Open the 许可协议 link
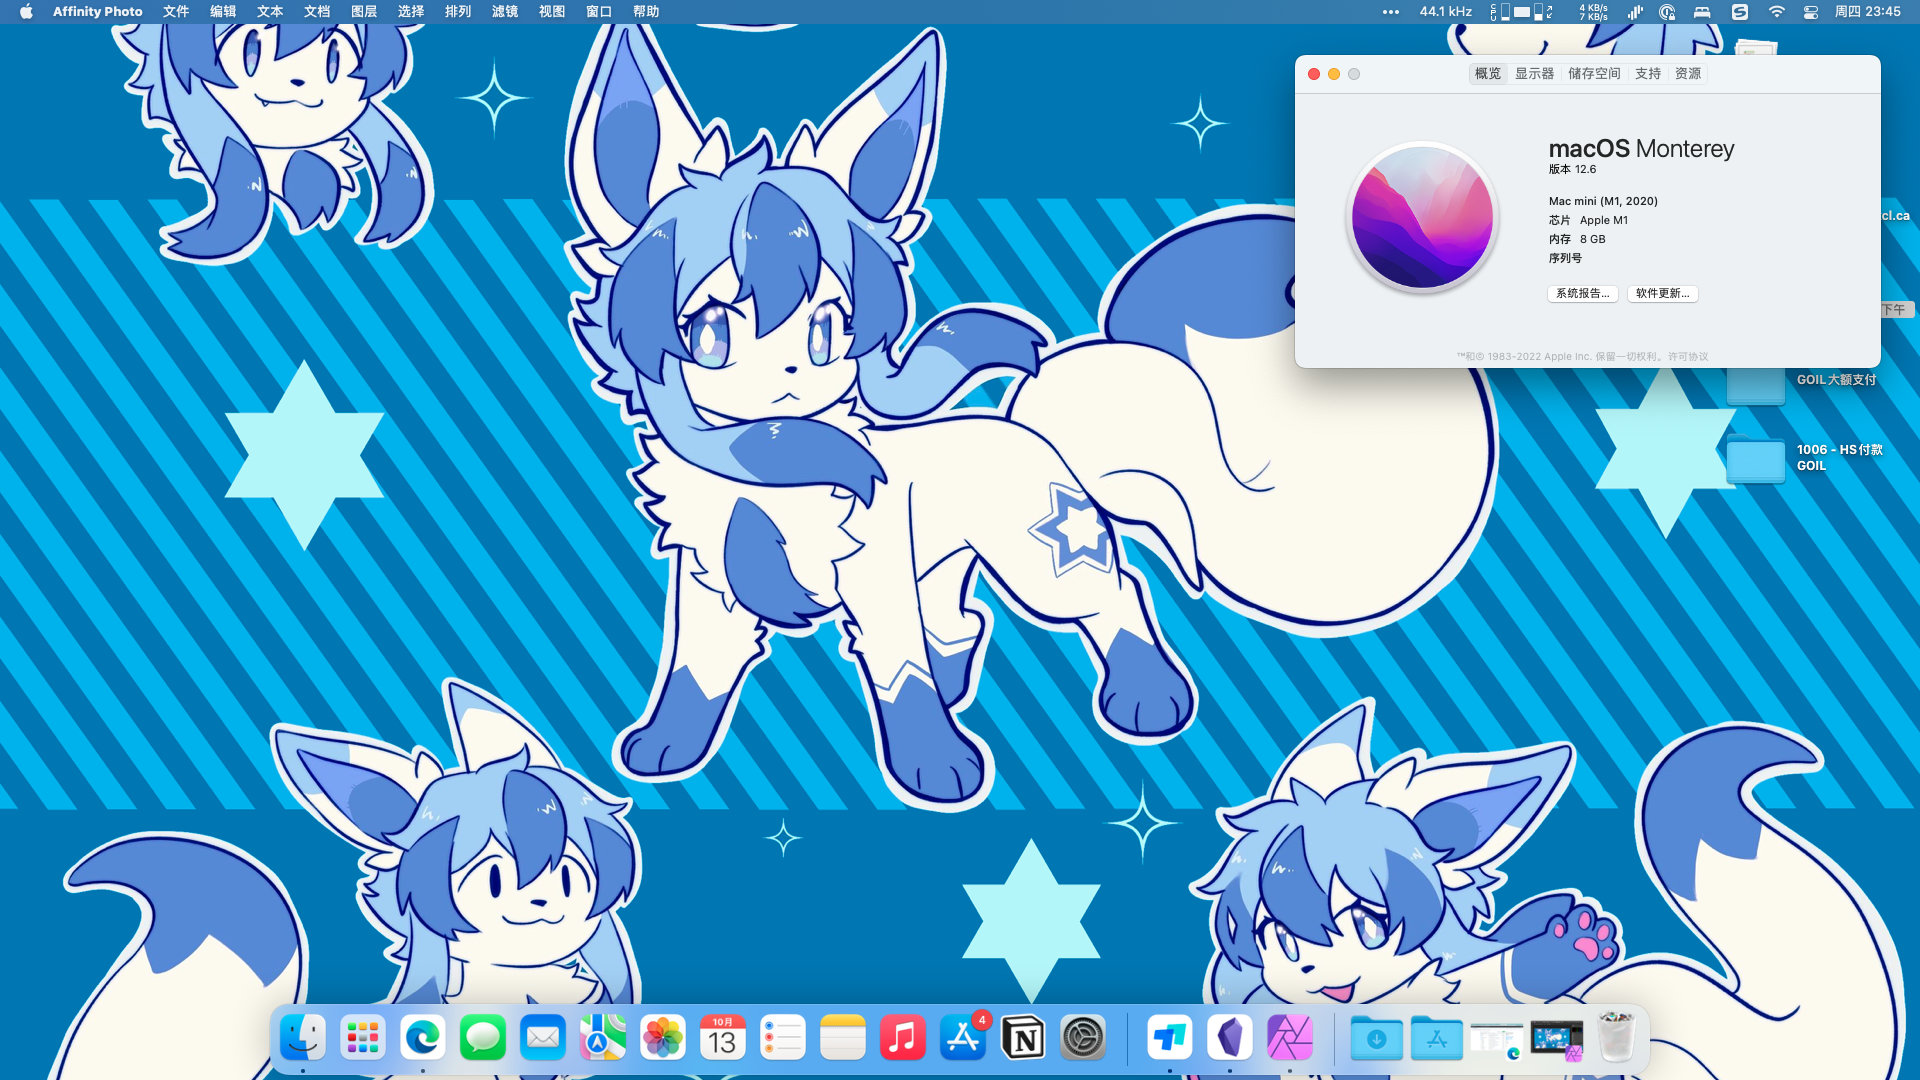This screenshot has width=1920, height=1080. tap(1688, 357)
